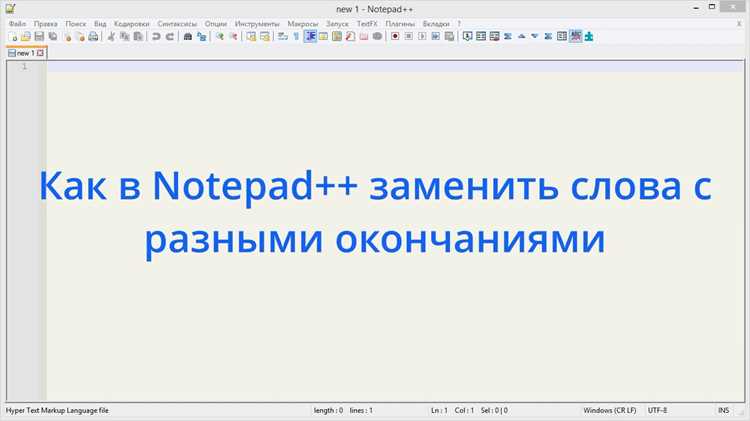Viewport: 750px width, 421px height.
Task: Toggle synchronized vertical scrolling
Action: pos(251,36)
